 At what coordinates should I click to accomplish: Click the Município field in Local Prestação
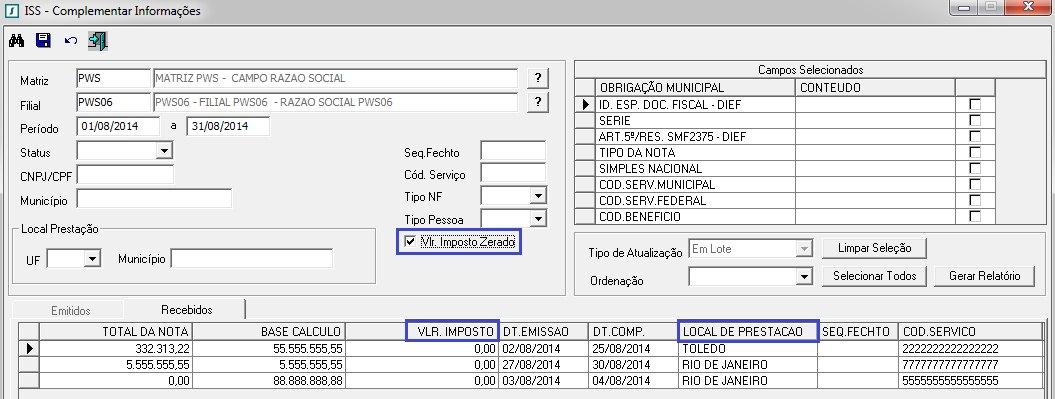(252, 259)
